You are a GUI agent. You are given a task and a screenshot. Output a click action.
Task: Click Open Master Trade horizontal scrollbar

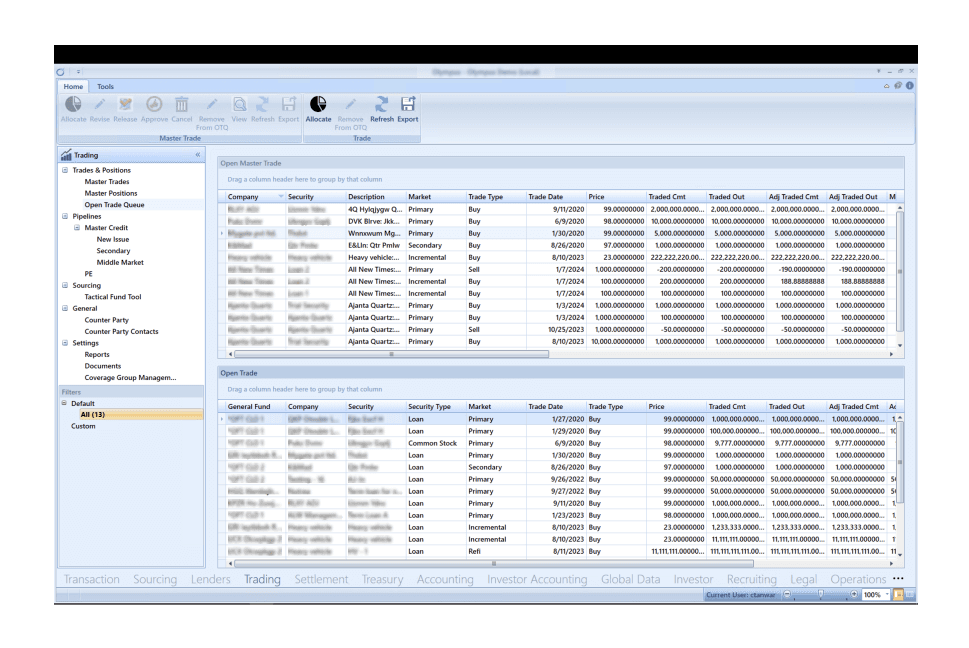click(x=391, y=354)
